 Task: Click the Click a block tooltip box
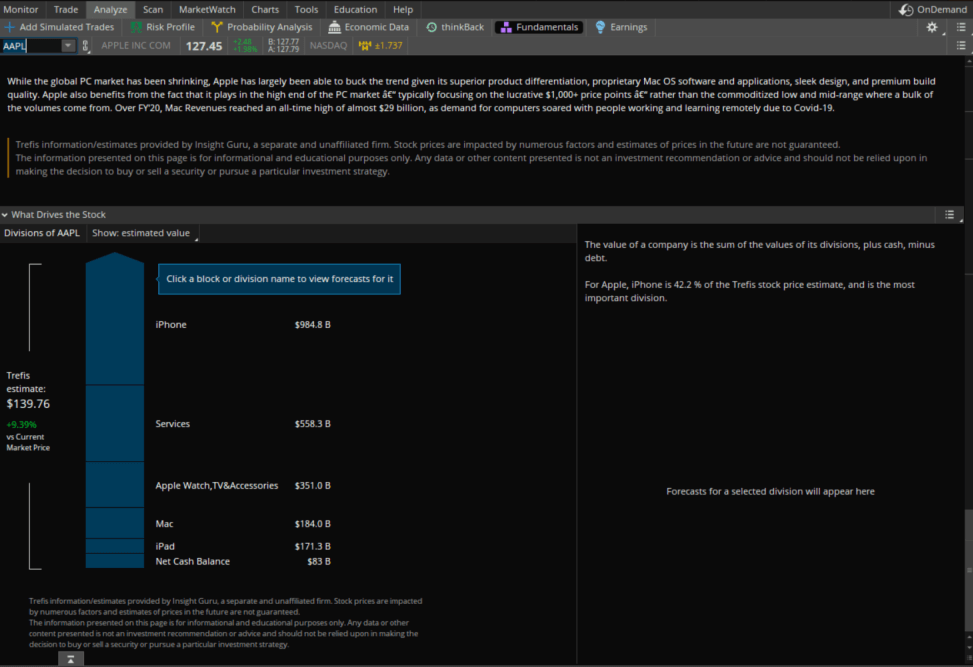(279, 279)
